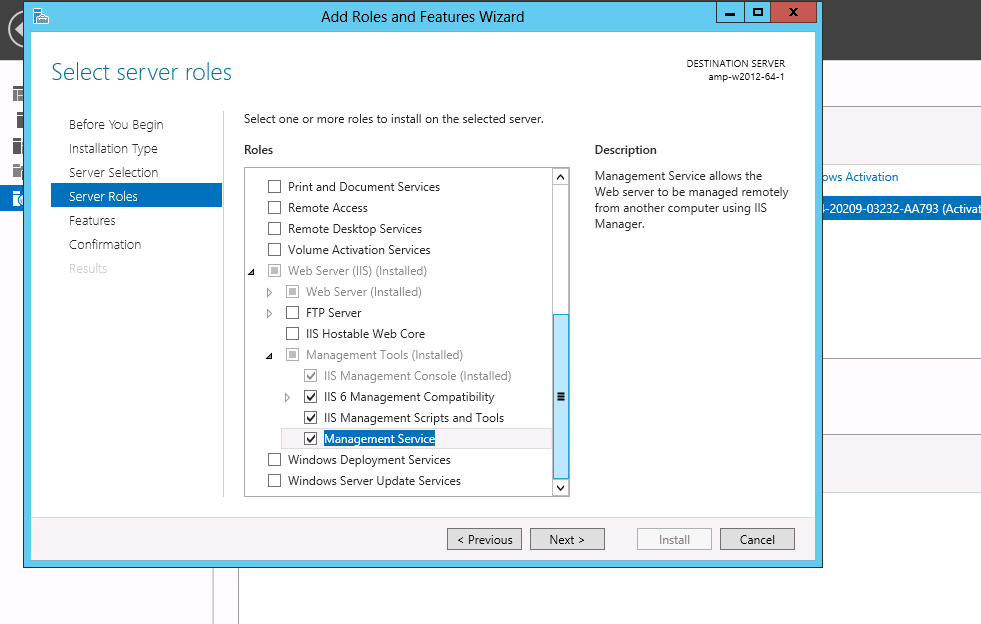Check the FTP Server checkbox
981x624 pixels.
coord(292,312)
